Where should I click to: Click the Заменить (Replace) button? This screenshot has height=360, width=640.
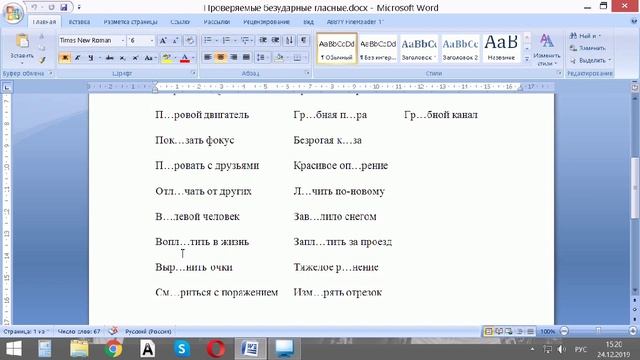(588, 48)
